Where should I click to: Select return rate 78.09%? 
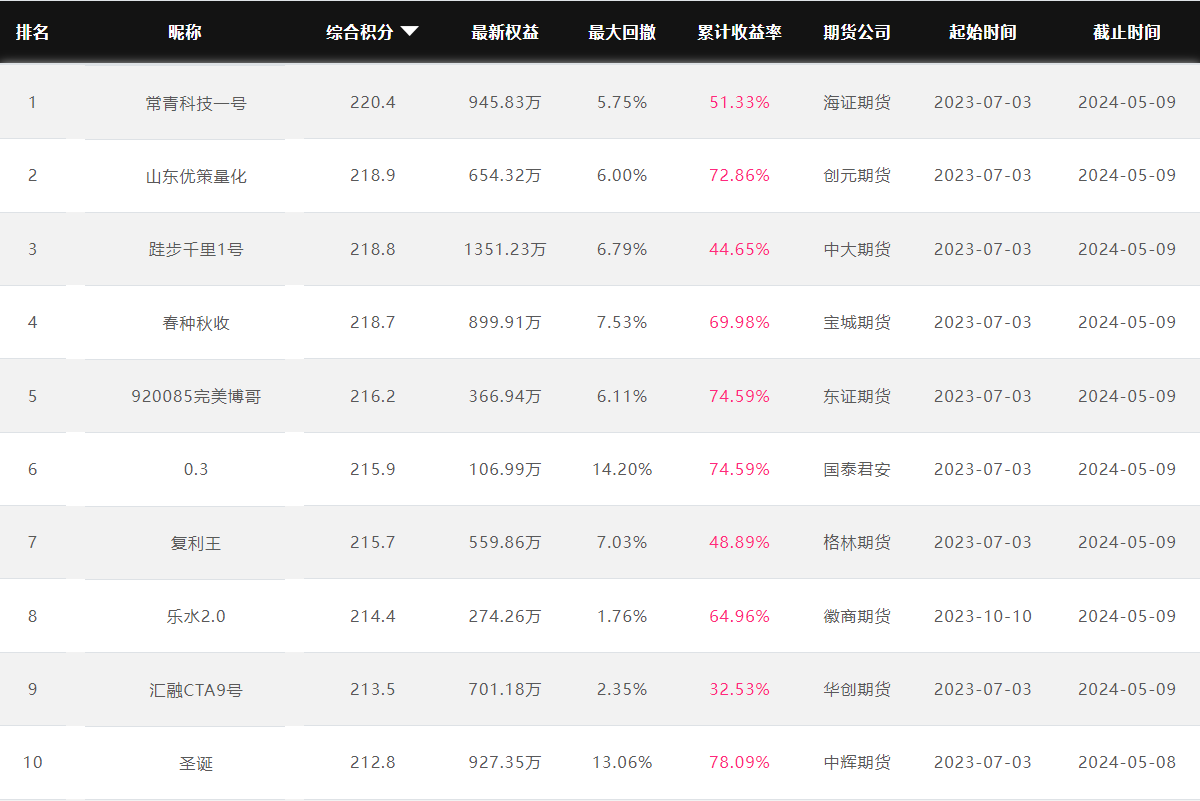point(740,762)
